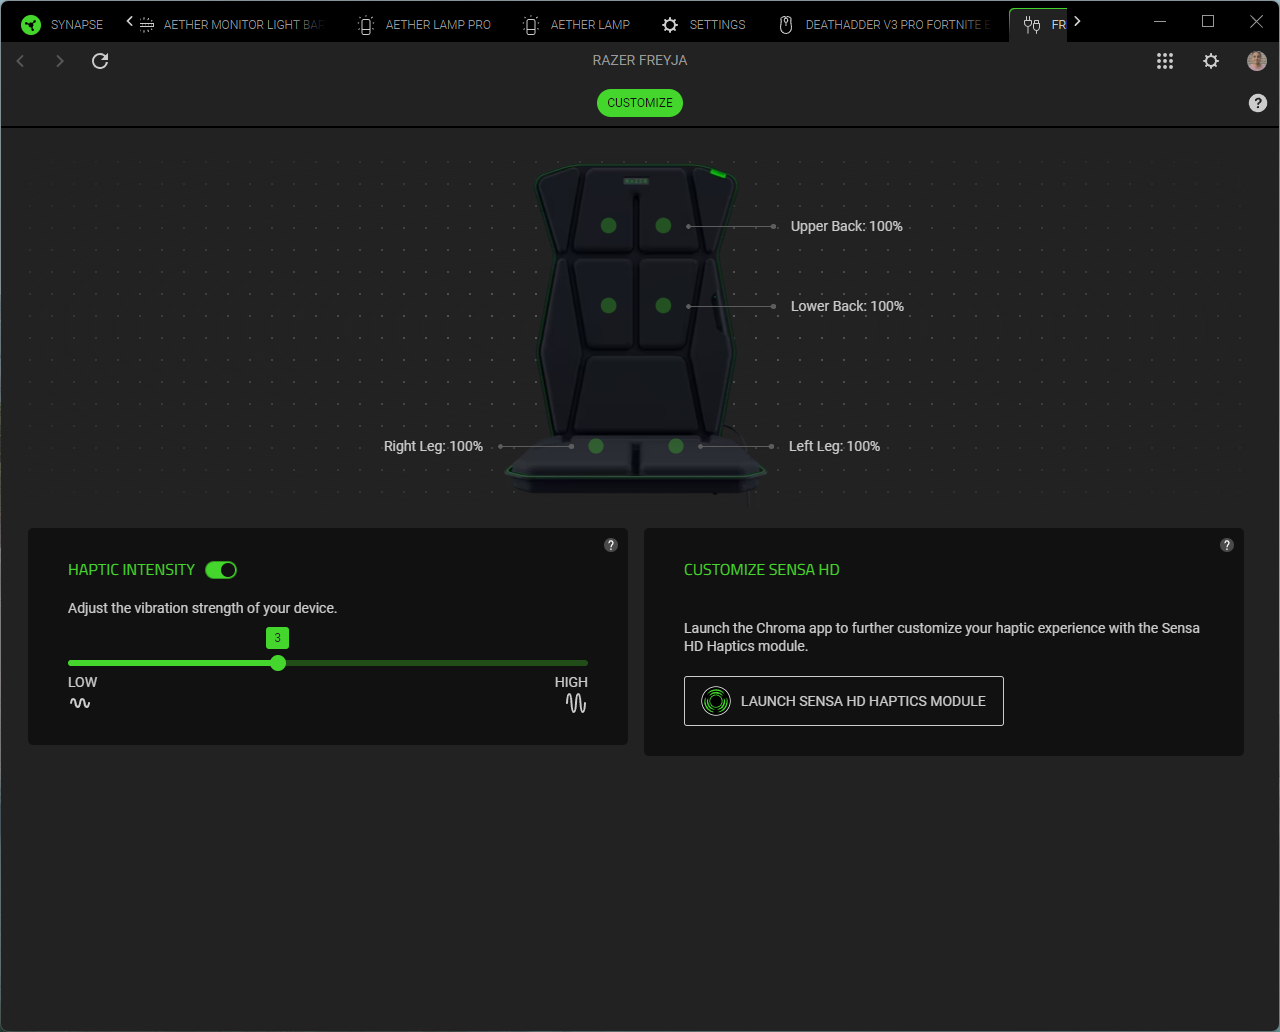This screenshot has width=1280, height=1032.
Task: Open help for Customize Sensa HD panel
Action: pyautogui.click(x=1227, y=545)
